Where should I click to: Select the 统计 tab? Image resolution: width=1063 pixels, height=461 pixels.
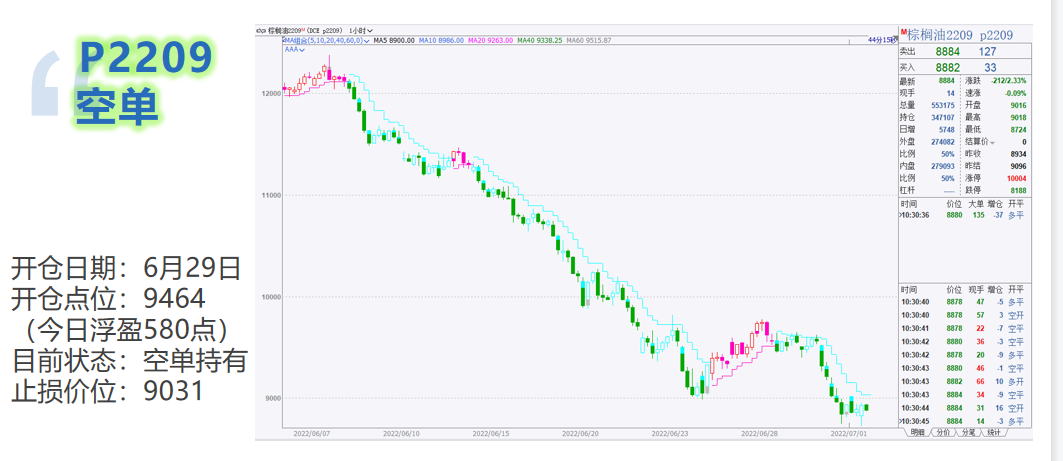pyautogui.click(x=994, y=434)
